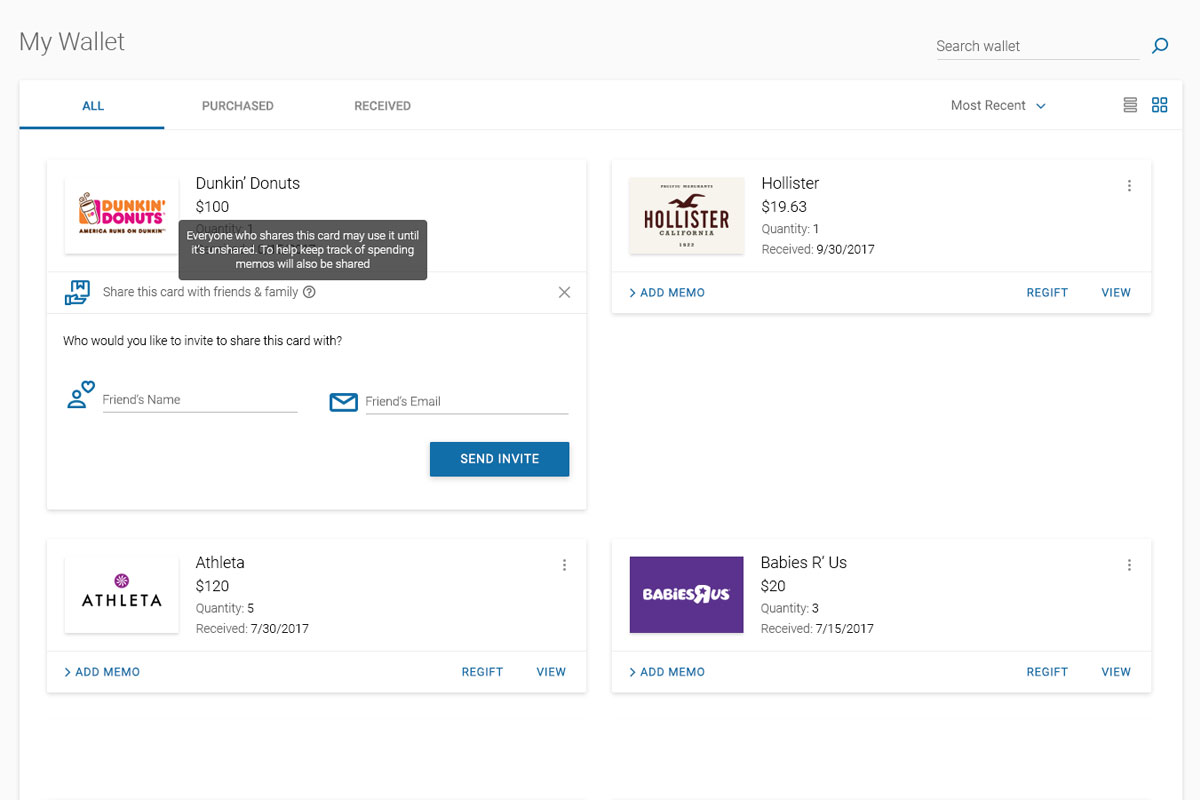Open the Most Recent sort dropdown

[x=998, y=105]
